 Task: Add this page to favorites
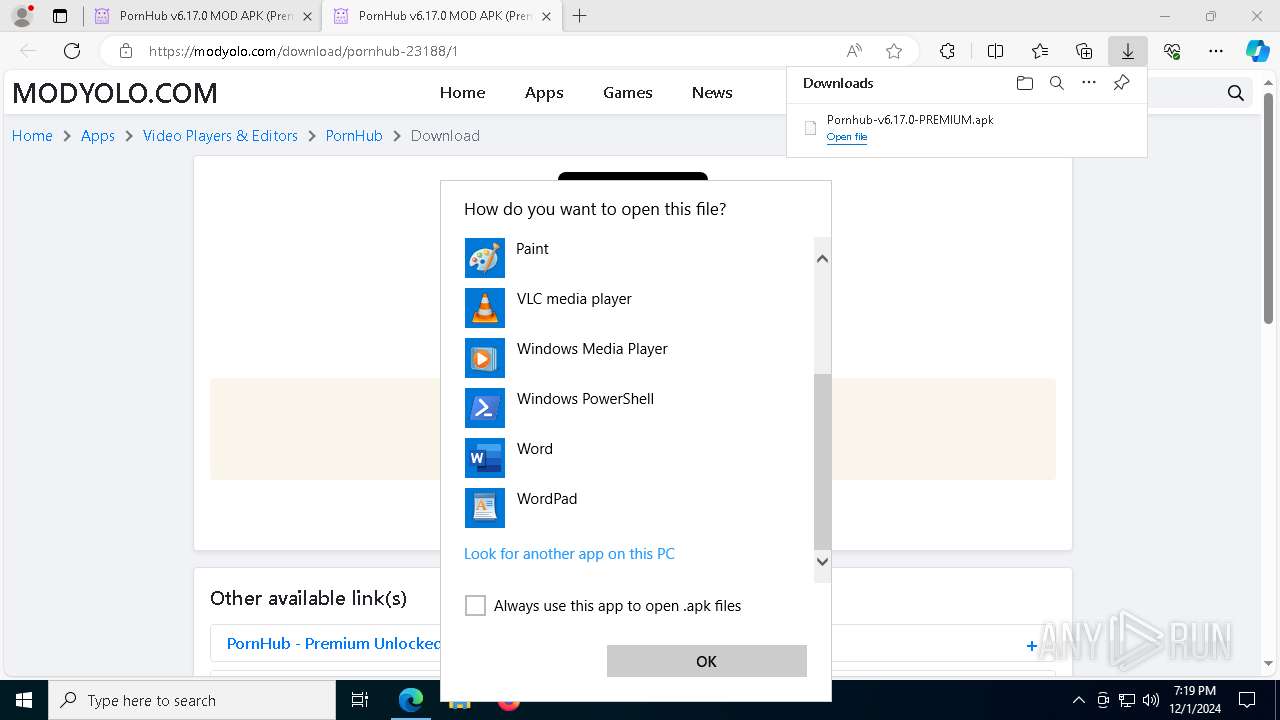[x=894, y=51]
